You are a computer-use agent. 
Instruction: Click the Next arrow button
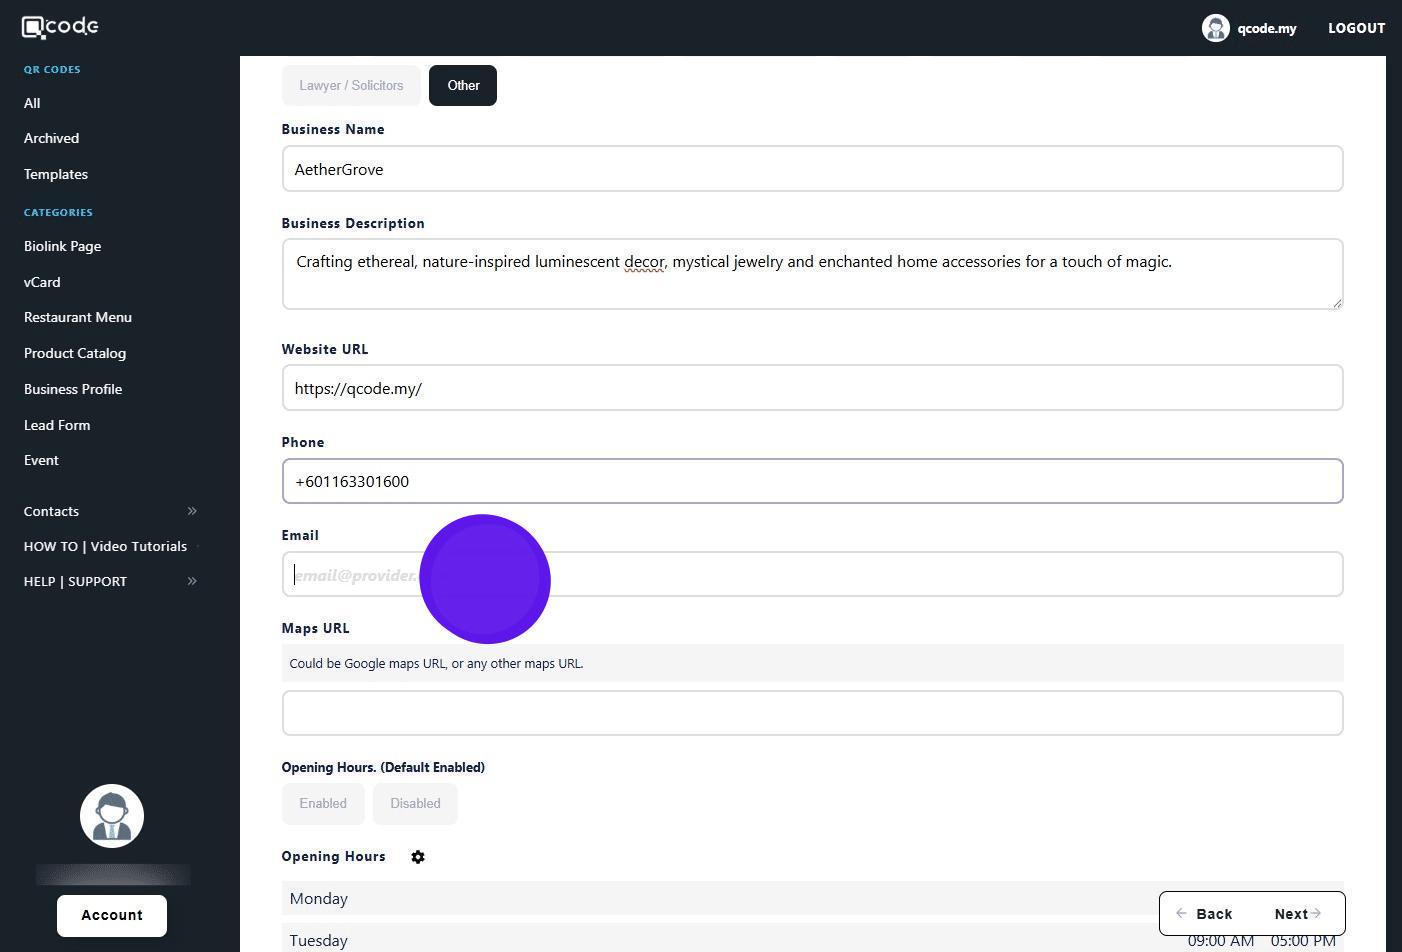pyautogui.click(x=1297, y=914)
